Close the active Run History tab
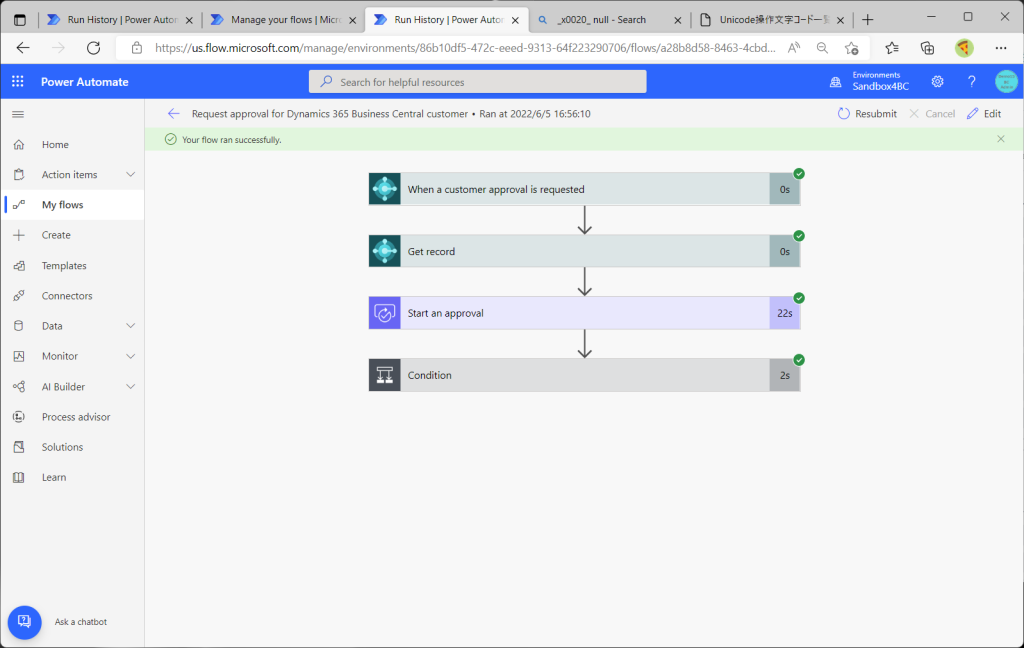Screen dimensions: 1024x648 point(515,20)
